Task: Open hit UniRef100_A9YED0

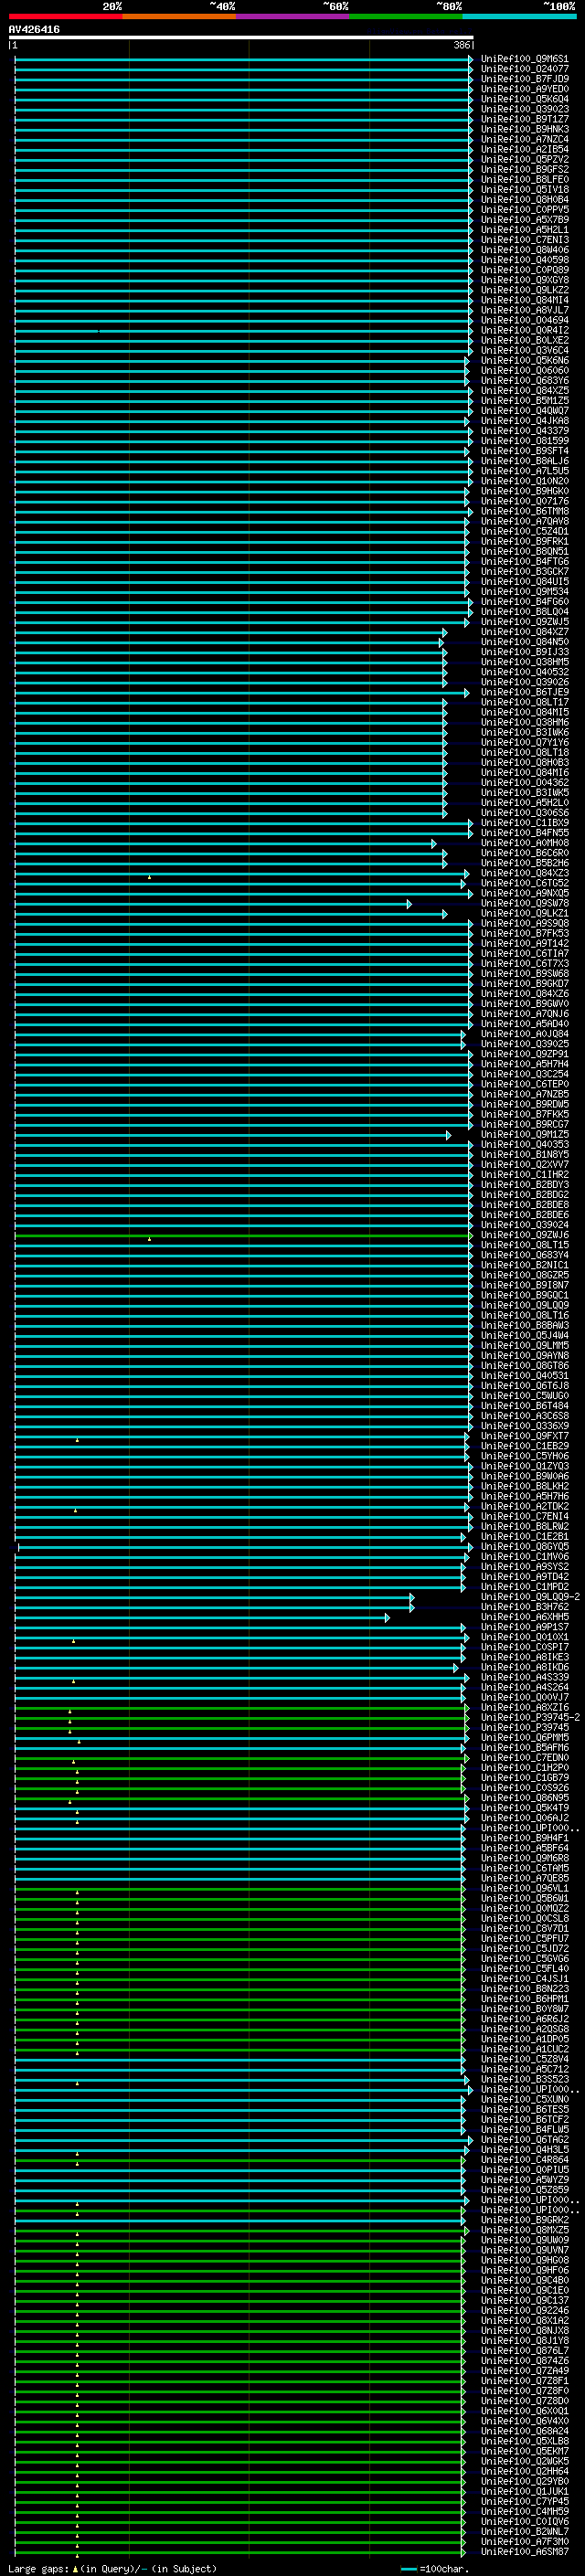Action: point(525,89)
